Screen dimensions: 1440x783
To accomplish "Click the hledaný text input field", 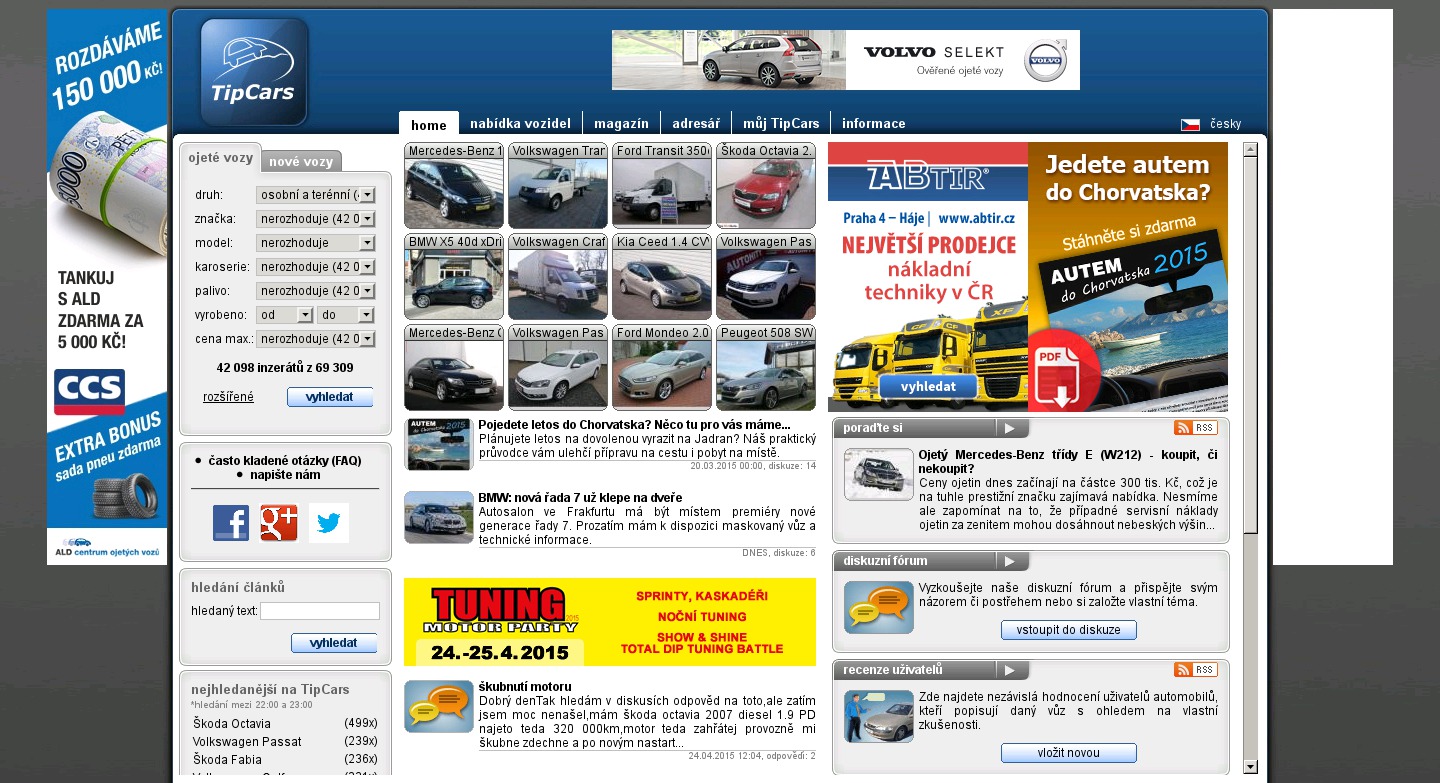I will tap(320, 611).
